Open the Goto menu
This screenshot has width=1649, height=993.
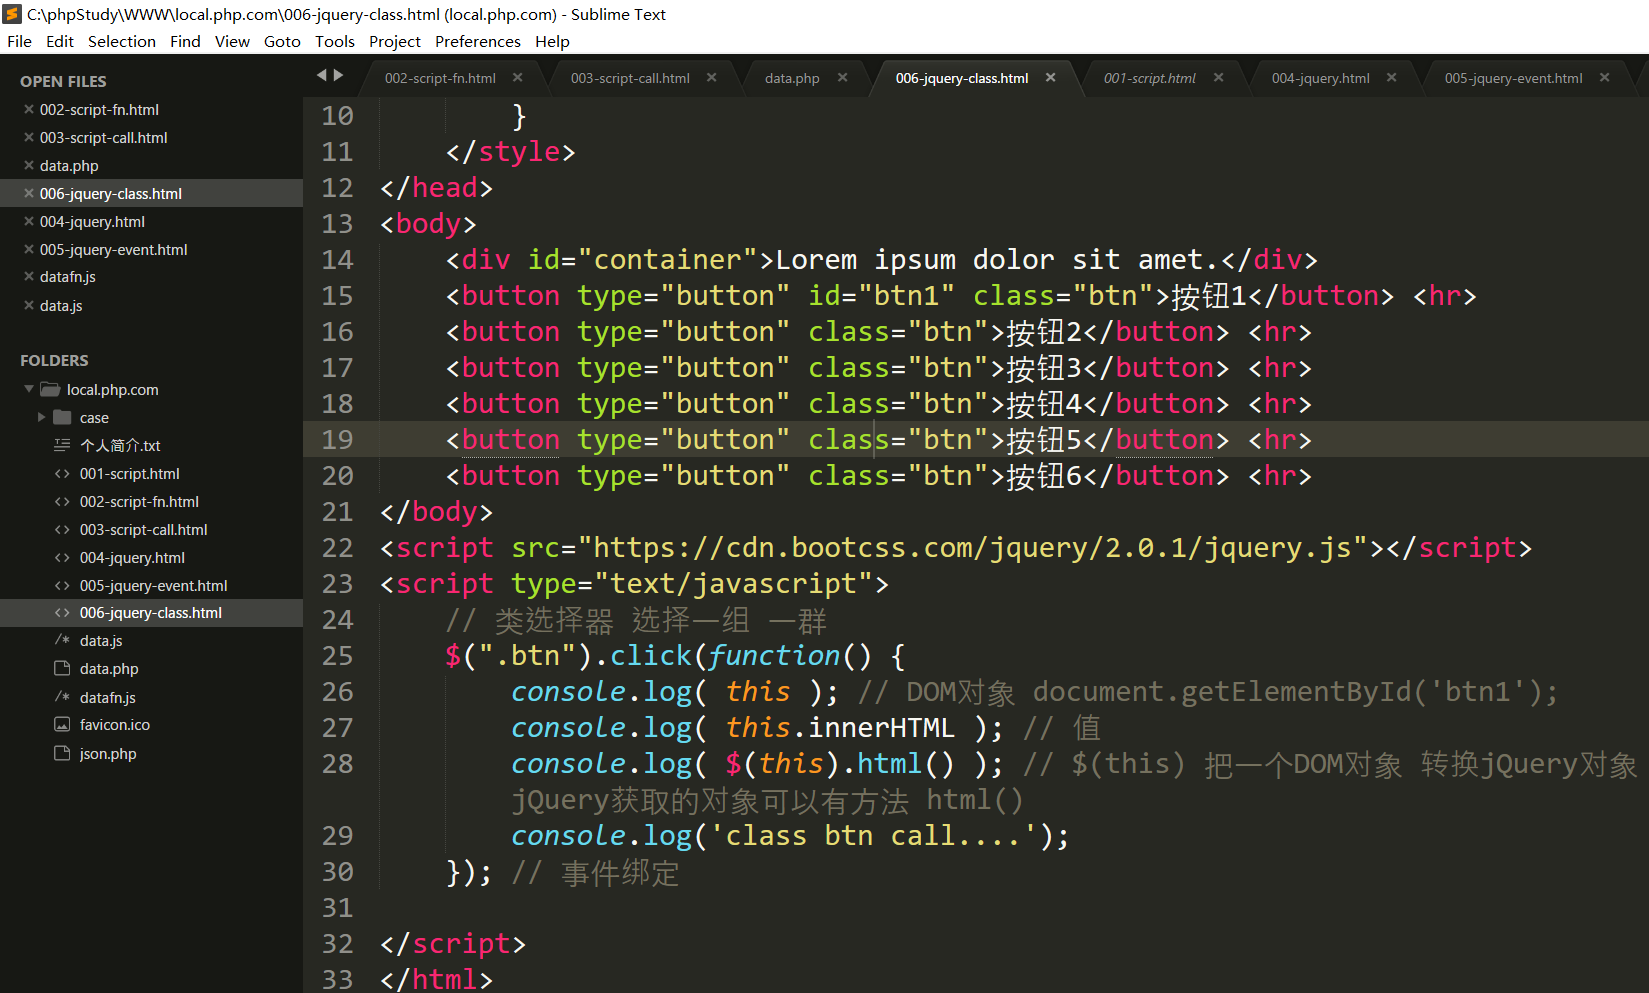point(282,41)
